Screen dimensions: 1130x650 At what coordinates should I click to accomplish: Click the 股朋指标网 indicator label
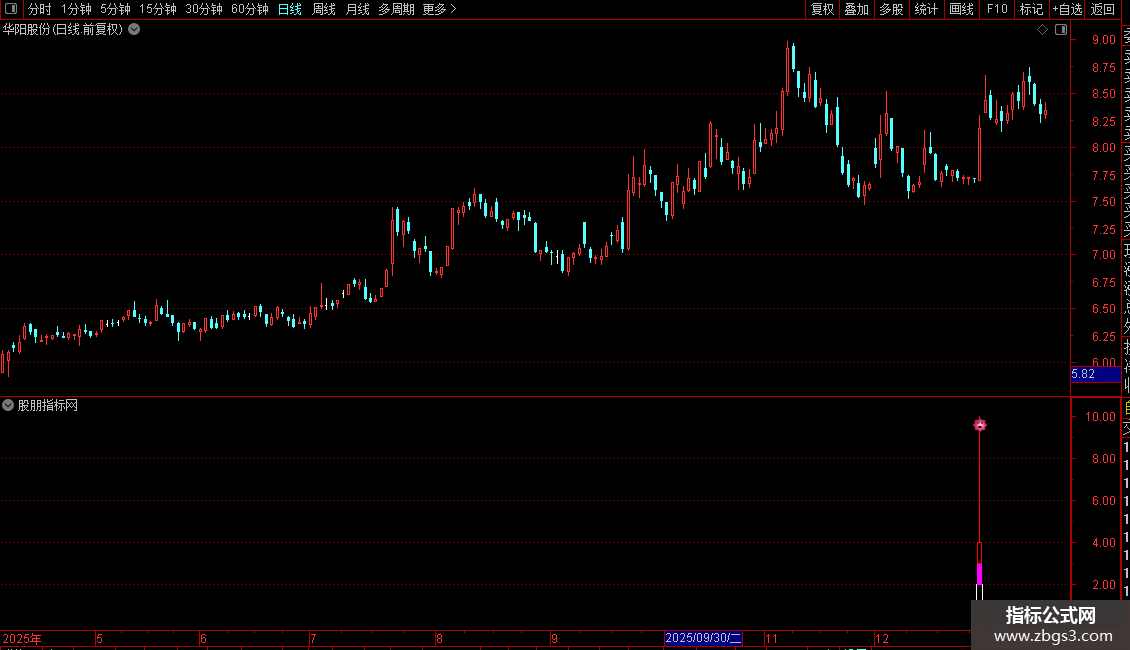(48, 406)
